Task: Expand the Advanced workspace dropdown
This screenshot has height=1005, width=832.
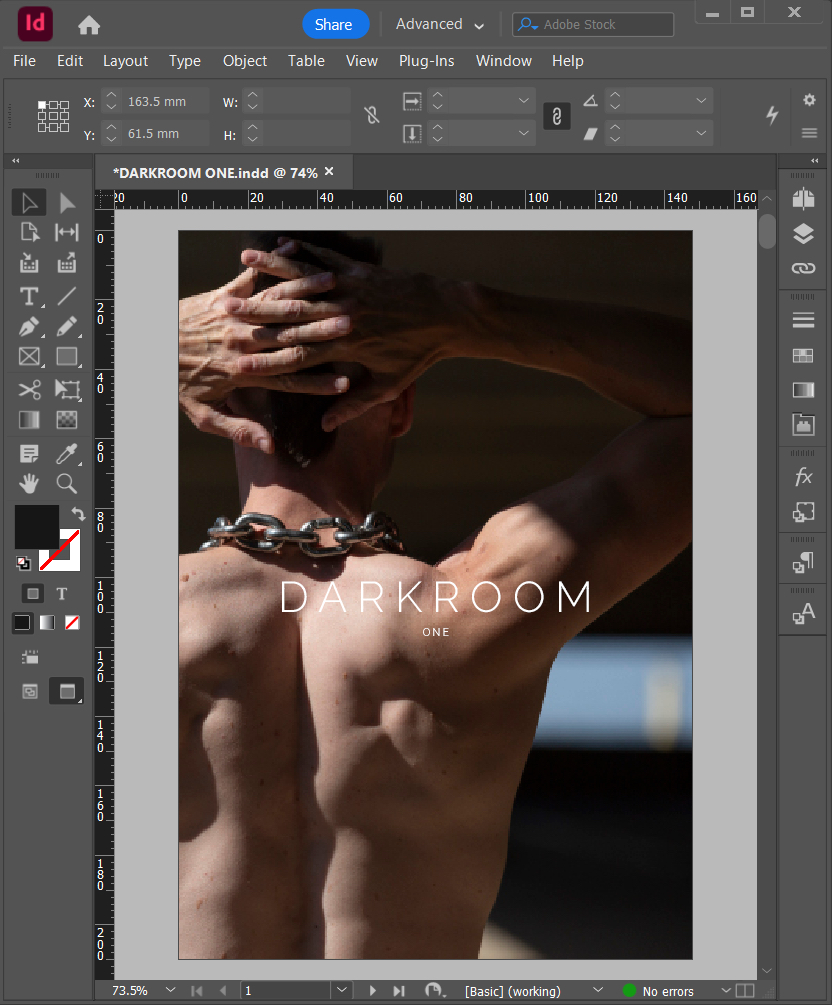Action: (440, 25)
